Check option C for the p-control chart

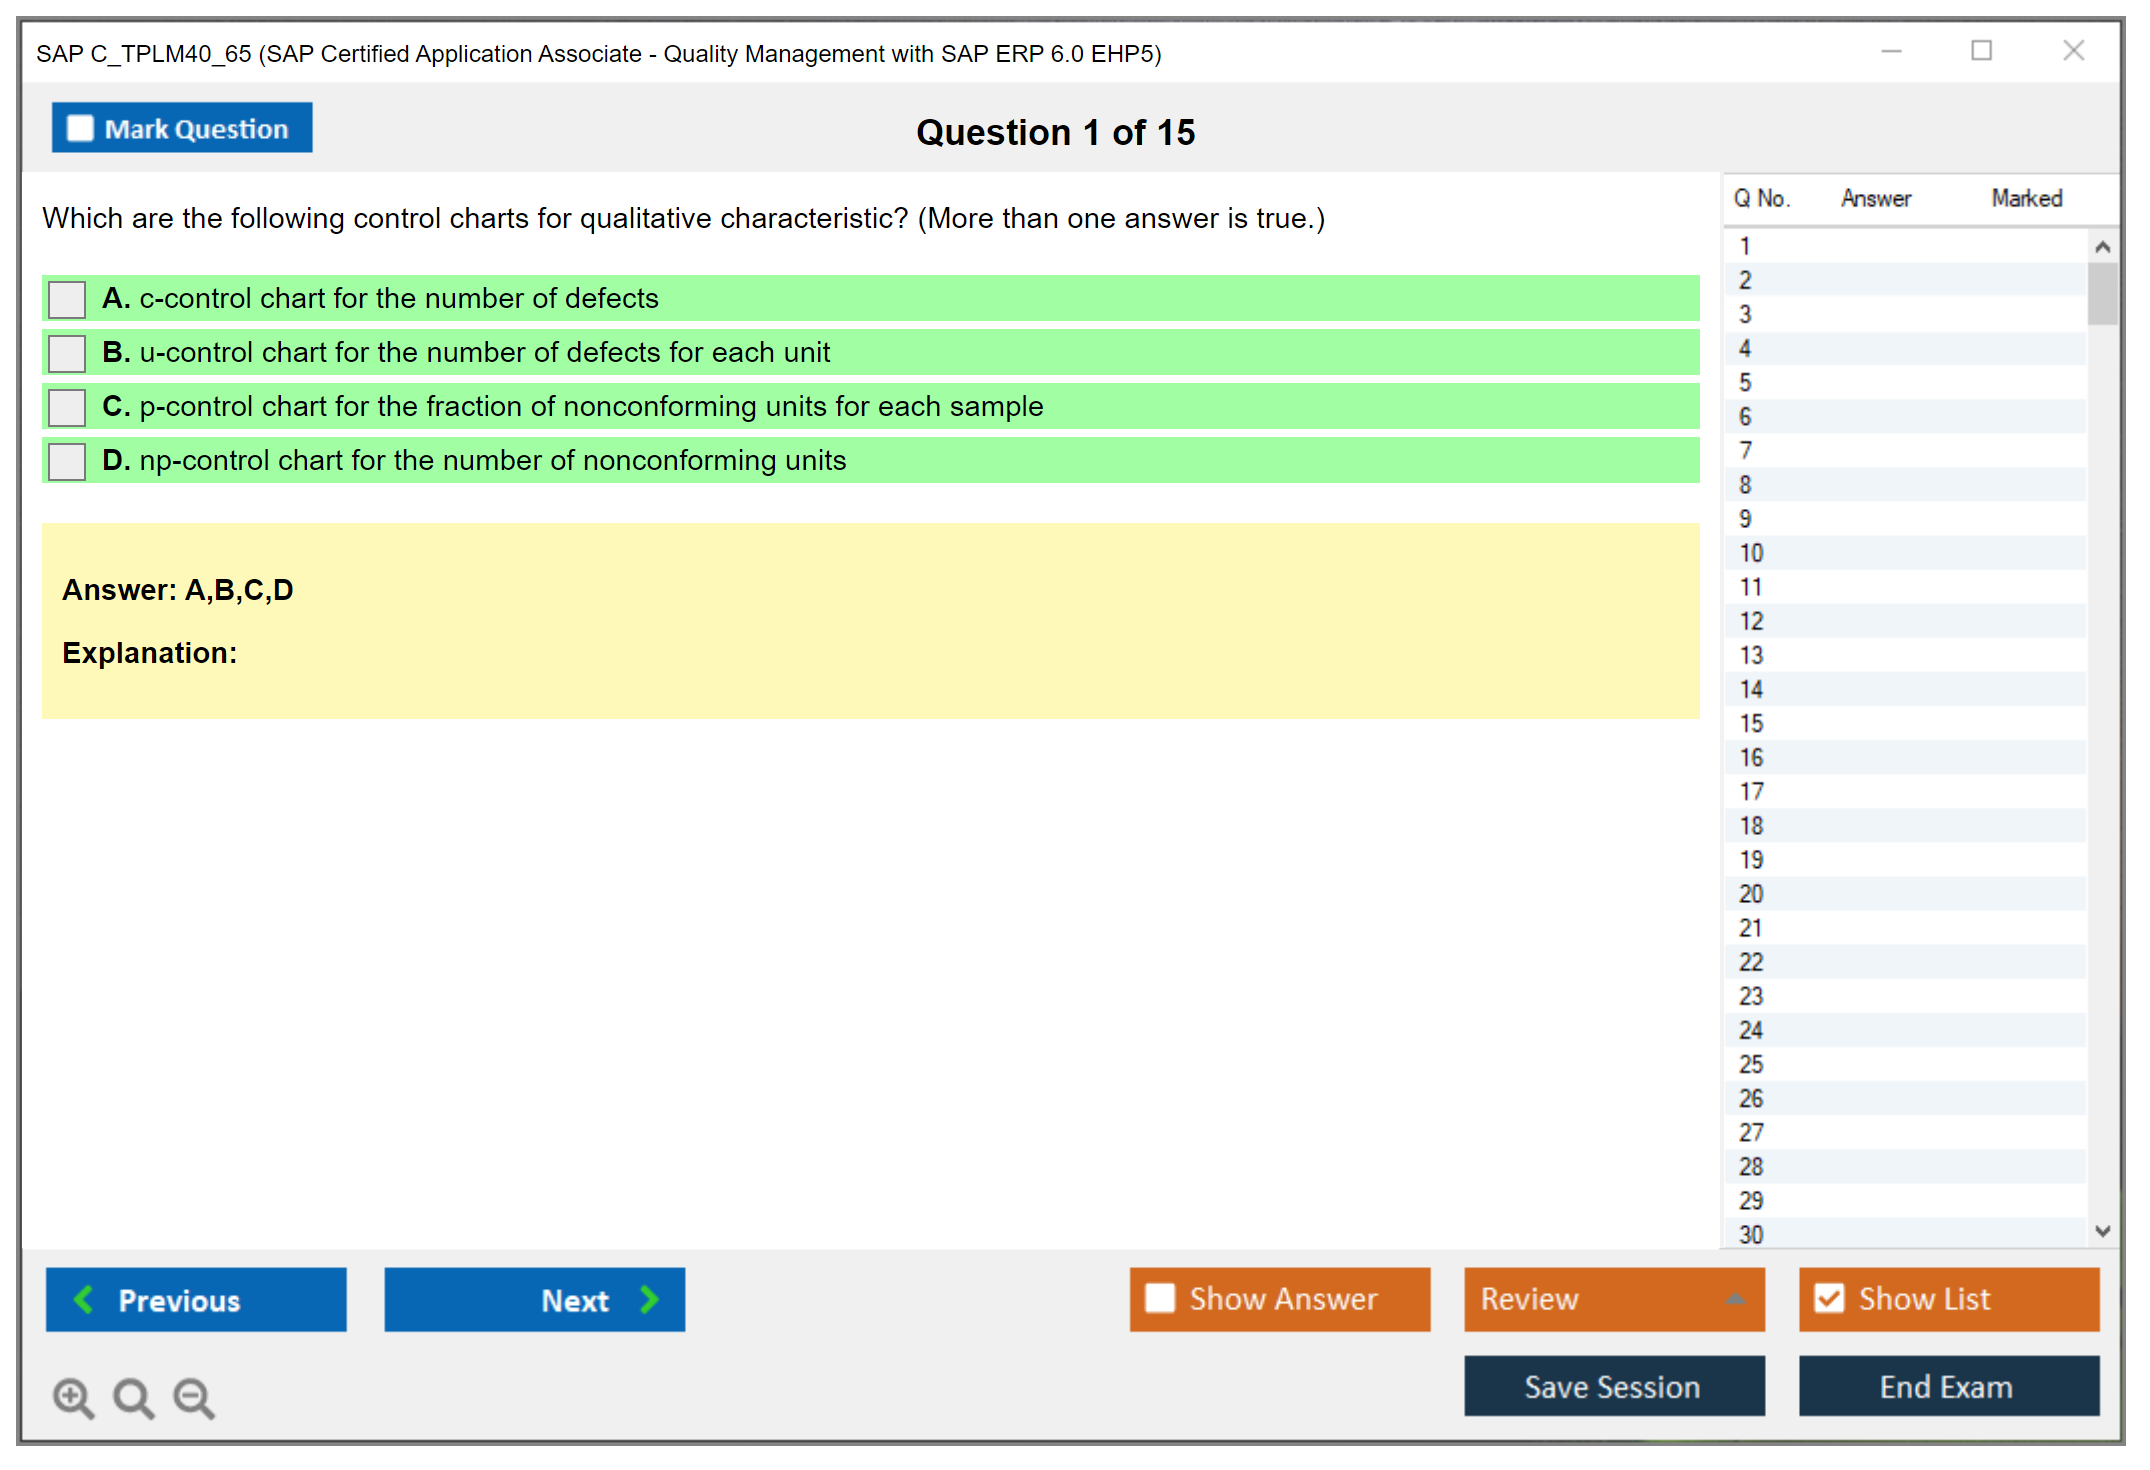pos(67,407)
